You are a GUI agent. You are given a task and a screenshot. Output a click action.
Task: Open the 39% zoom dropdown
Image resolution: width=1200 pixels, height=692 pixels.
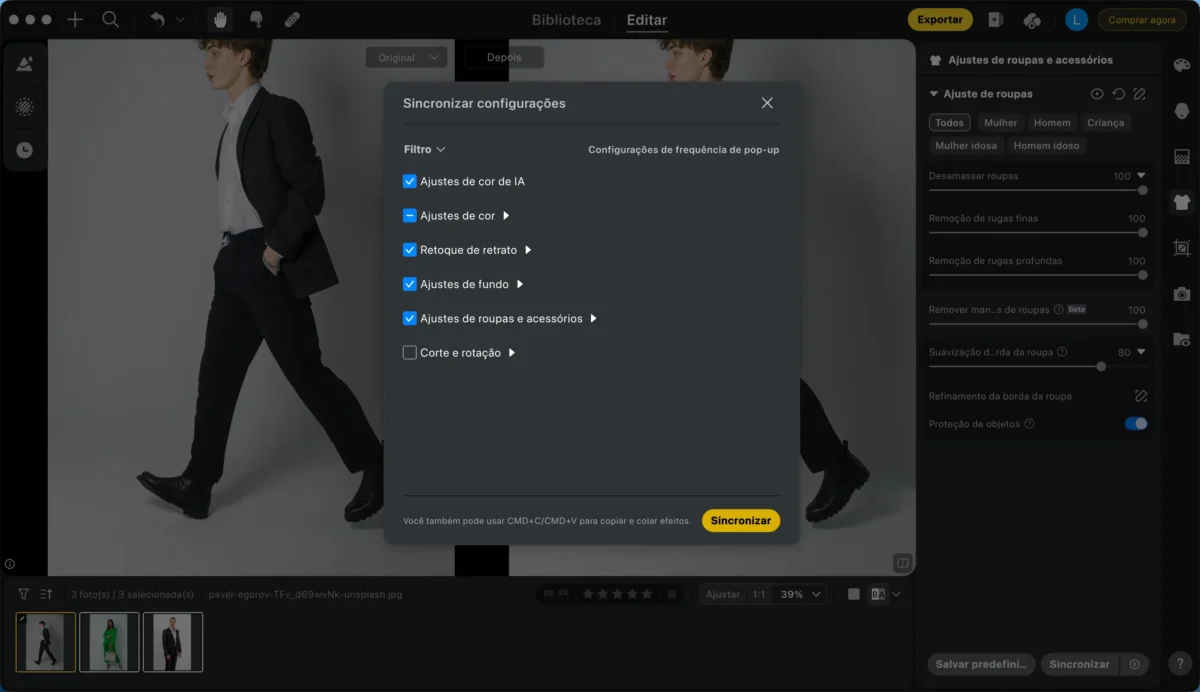(801, 594)
